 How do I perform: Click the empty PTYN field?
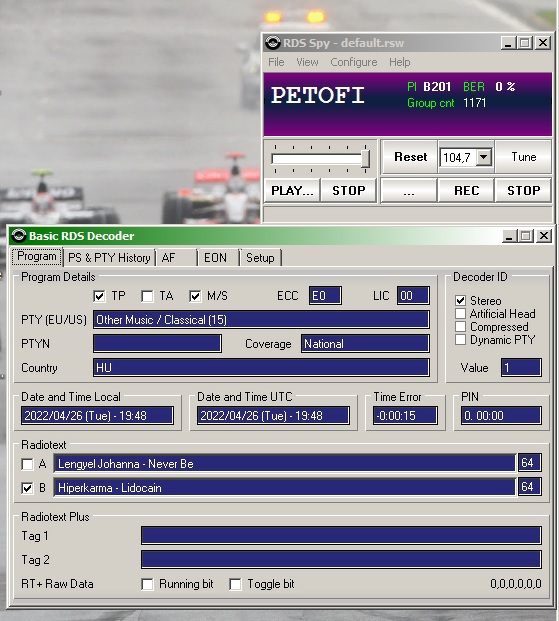(x=157, y=343)
